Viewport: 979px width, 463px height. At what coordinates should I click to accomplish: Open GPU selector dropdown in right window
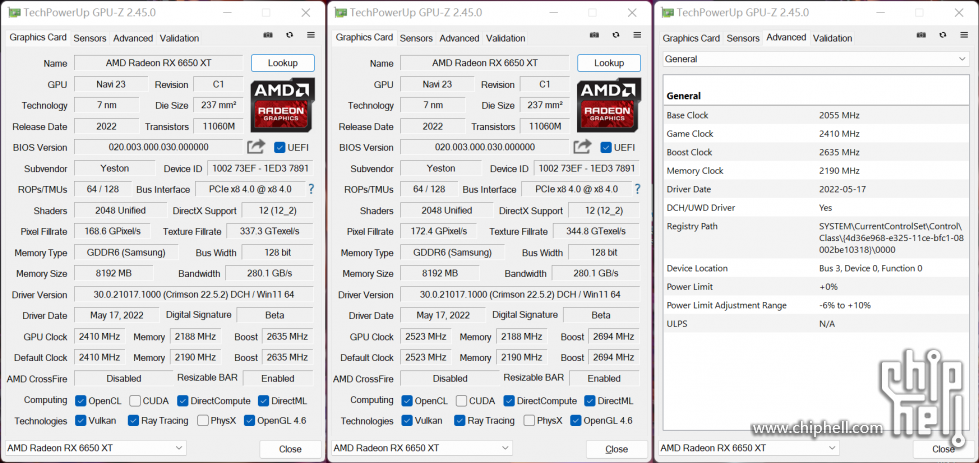coord(749,447)
